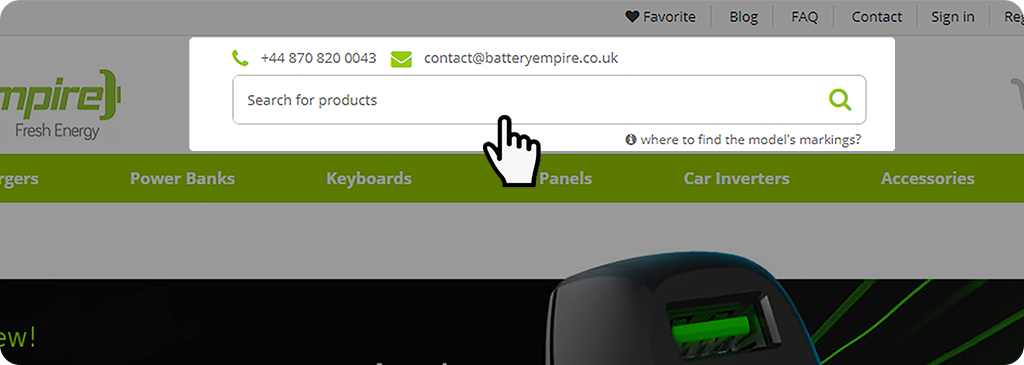Click the green phone icon
Viewport: 1024px width, 365px height.
pyautogui.click(x=240, y=58)
